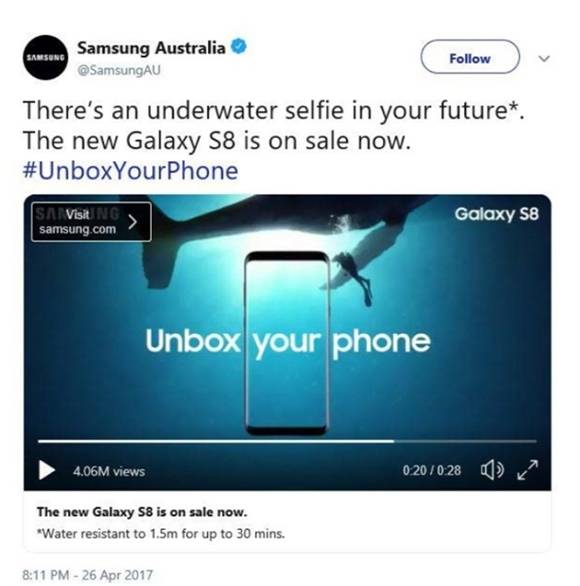
Task: Play the Galaxy S8 video
Action: click(47, 470)
